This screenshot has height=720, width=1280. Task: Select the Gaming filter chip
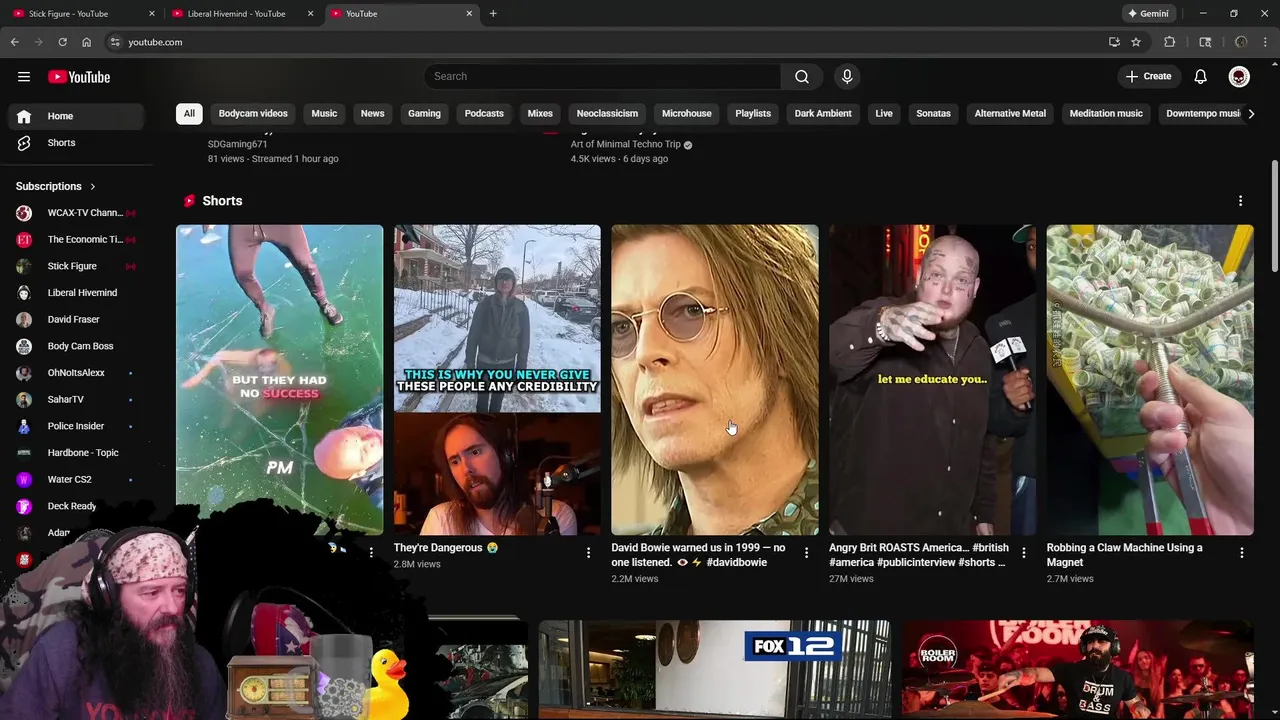tap(424, 113)
